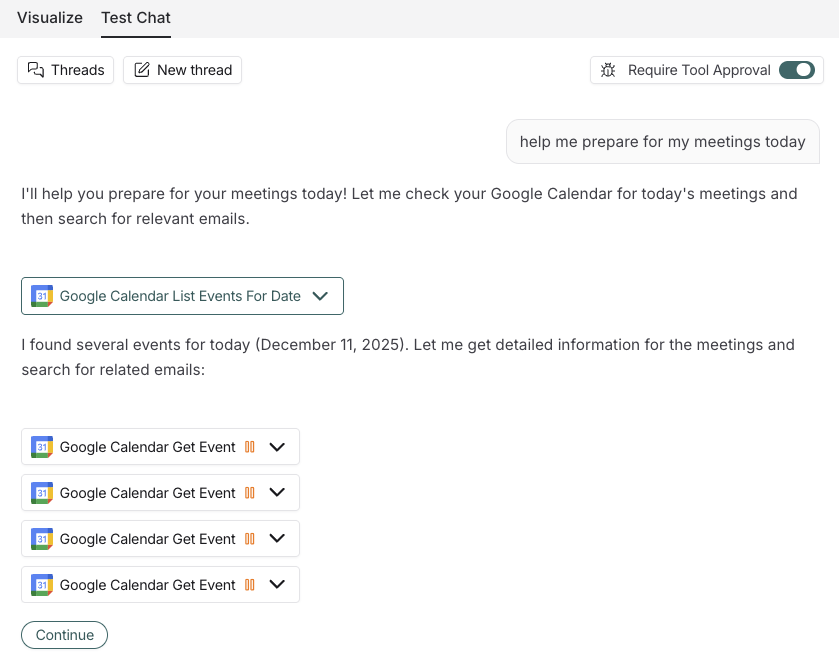Click the orange pause indicator on the fourth Get Event call

click(249, 584)
